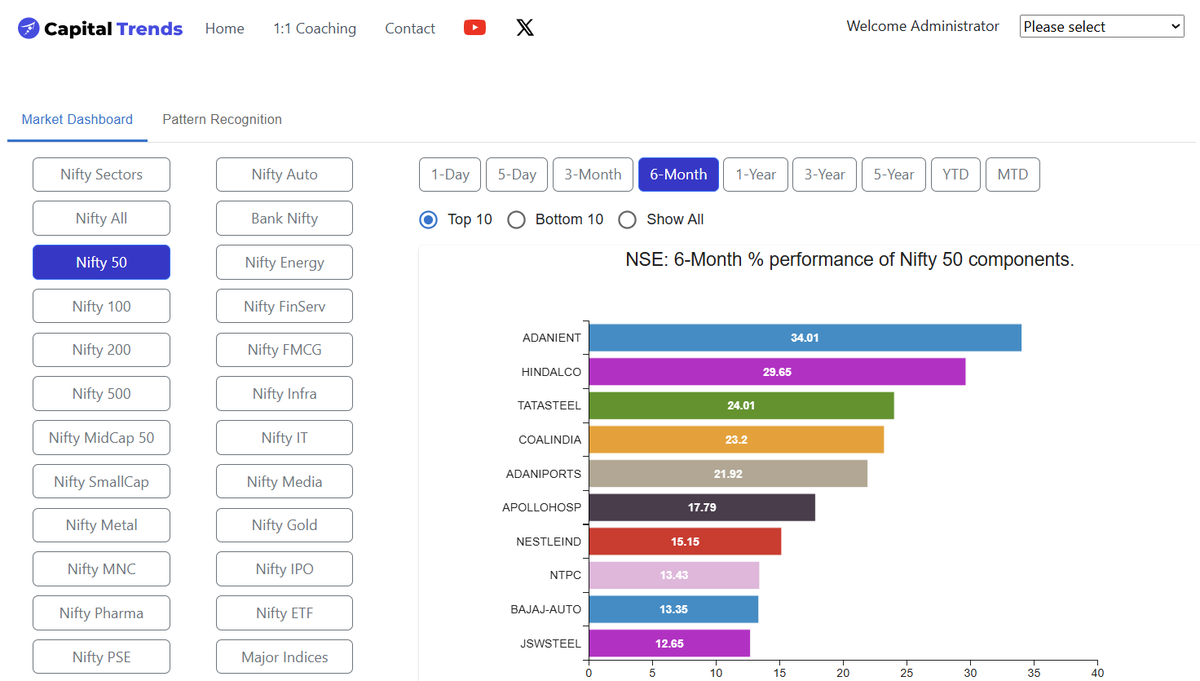Click the Welcome Administrator text
This screenshot has height=681, width=1200.
click(922, 26)
